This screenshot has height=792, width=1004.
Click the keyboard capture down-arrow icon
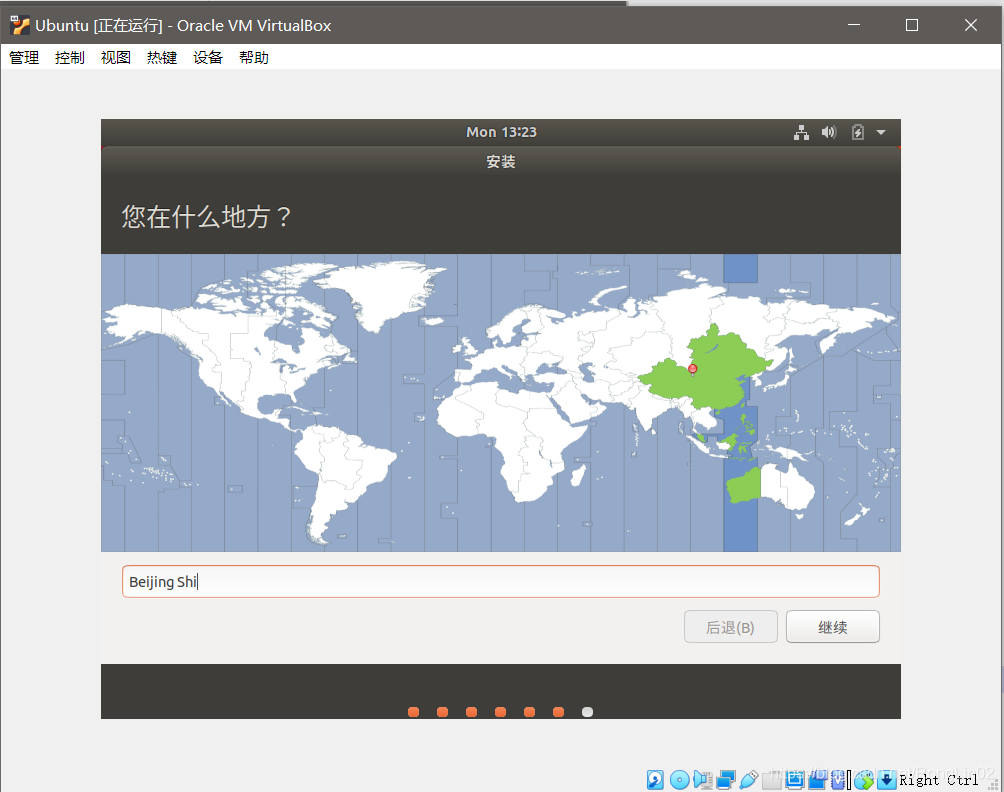[887, 780]
